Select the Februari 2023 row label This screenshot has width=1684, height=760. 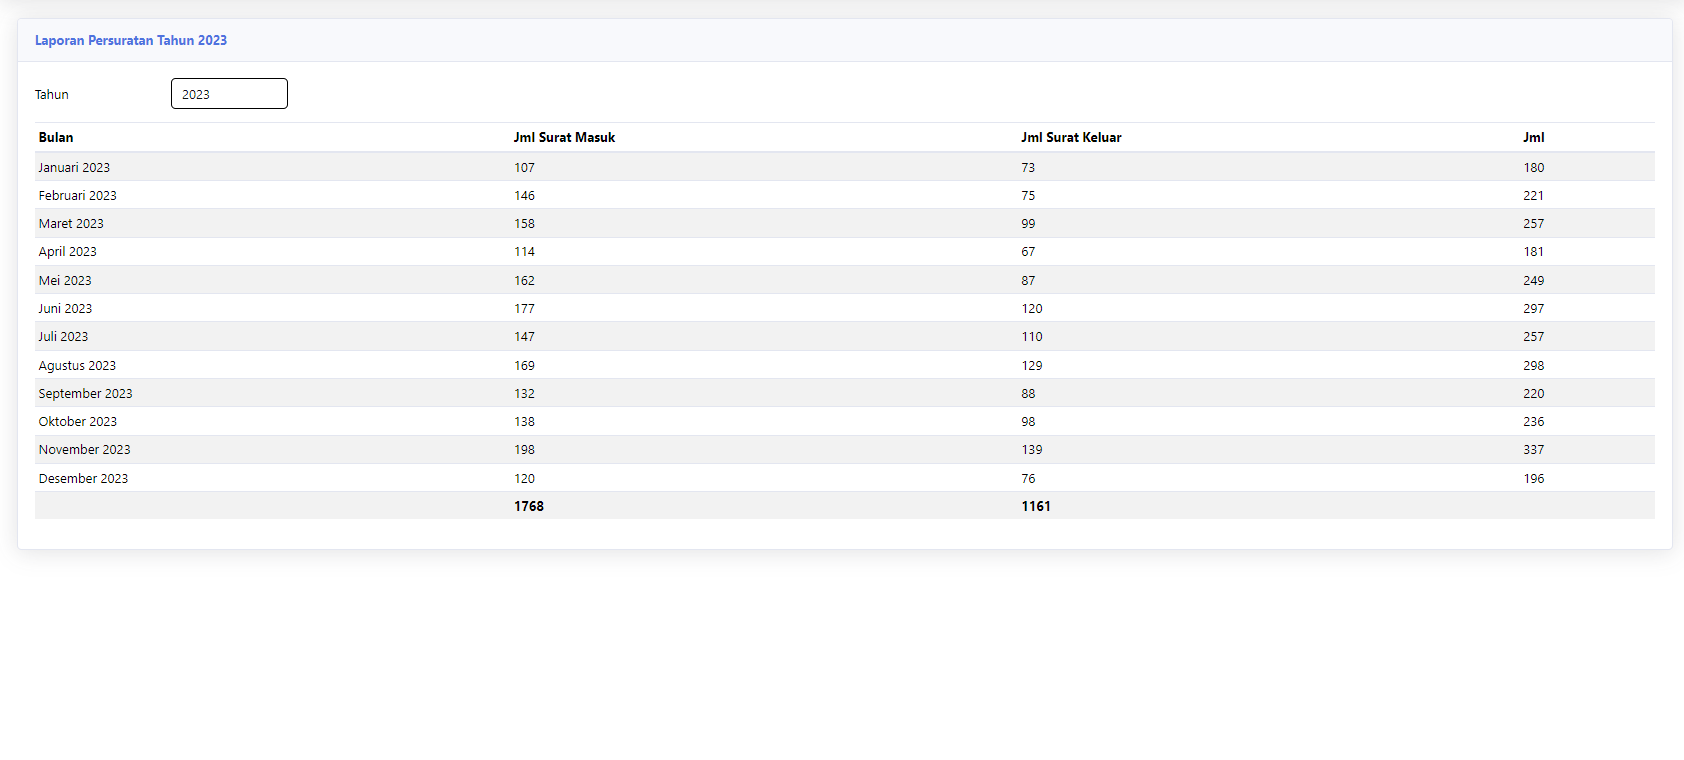[x=78, y=196]
